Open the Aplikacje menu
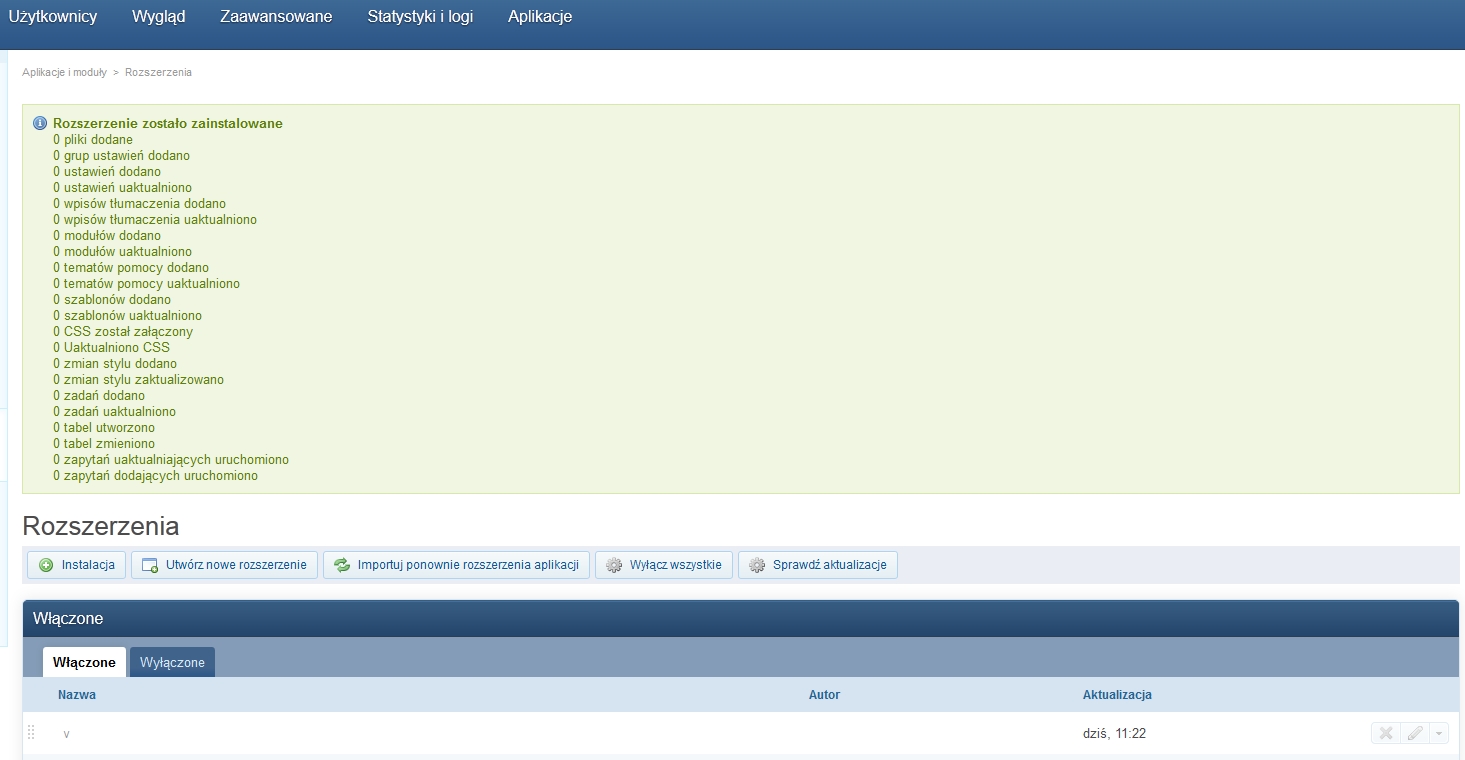 click(539, 17)
